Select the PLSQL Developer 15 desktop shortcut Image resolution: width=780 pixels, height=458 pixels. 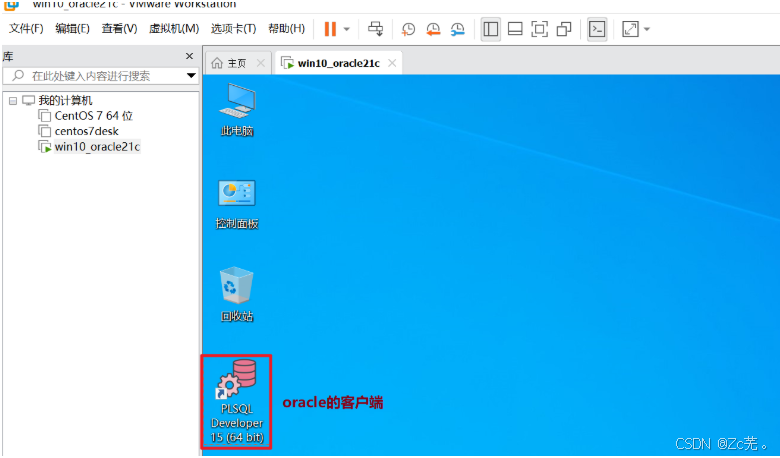(x=237, y=402)
